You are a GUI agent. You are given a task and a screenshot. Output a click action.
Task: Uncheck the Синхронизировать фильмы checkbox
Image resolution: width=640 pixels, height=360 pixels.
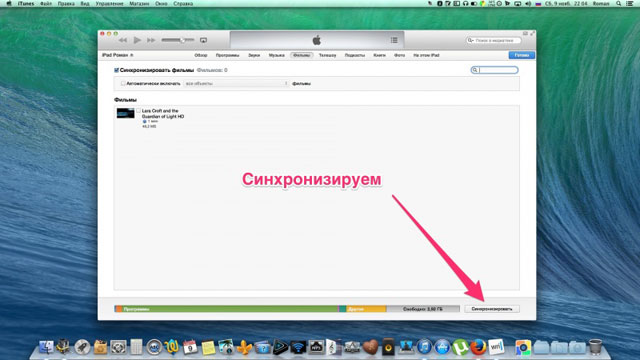pos(116,70)
